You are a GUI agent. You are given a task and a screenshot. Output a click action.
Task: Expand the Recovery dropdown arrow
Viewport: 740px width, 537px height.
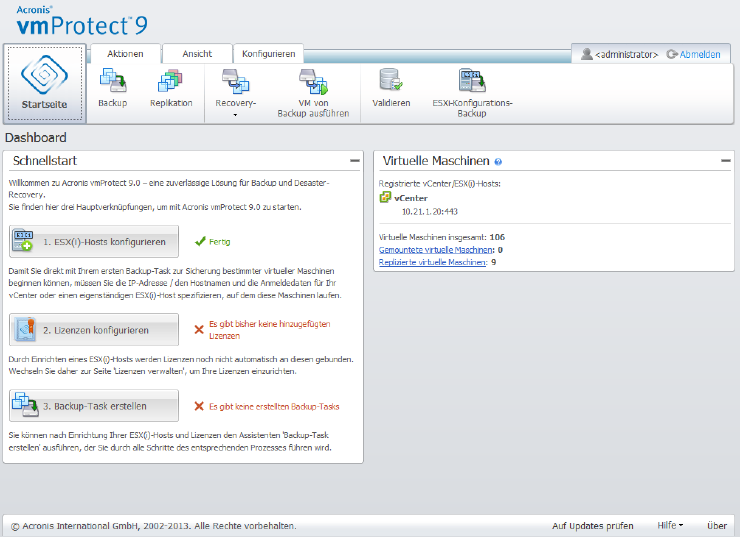pos(235,115)
